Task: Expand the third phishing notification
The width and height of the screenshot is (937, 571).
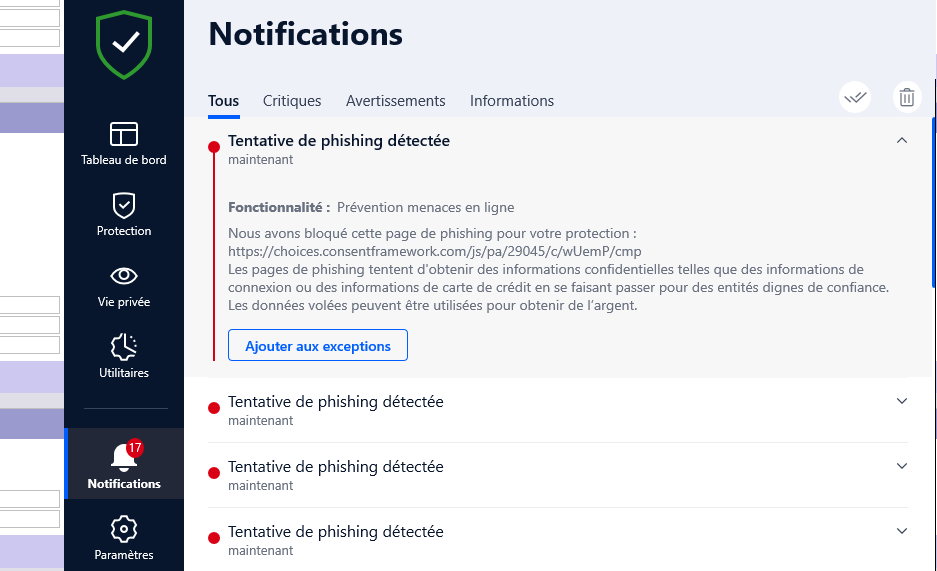Action: [902, 466]
